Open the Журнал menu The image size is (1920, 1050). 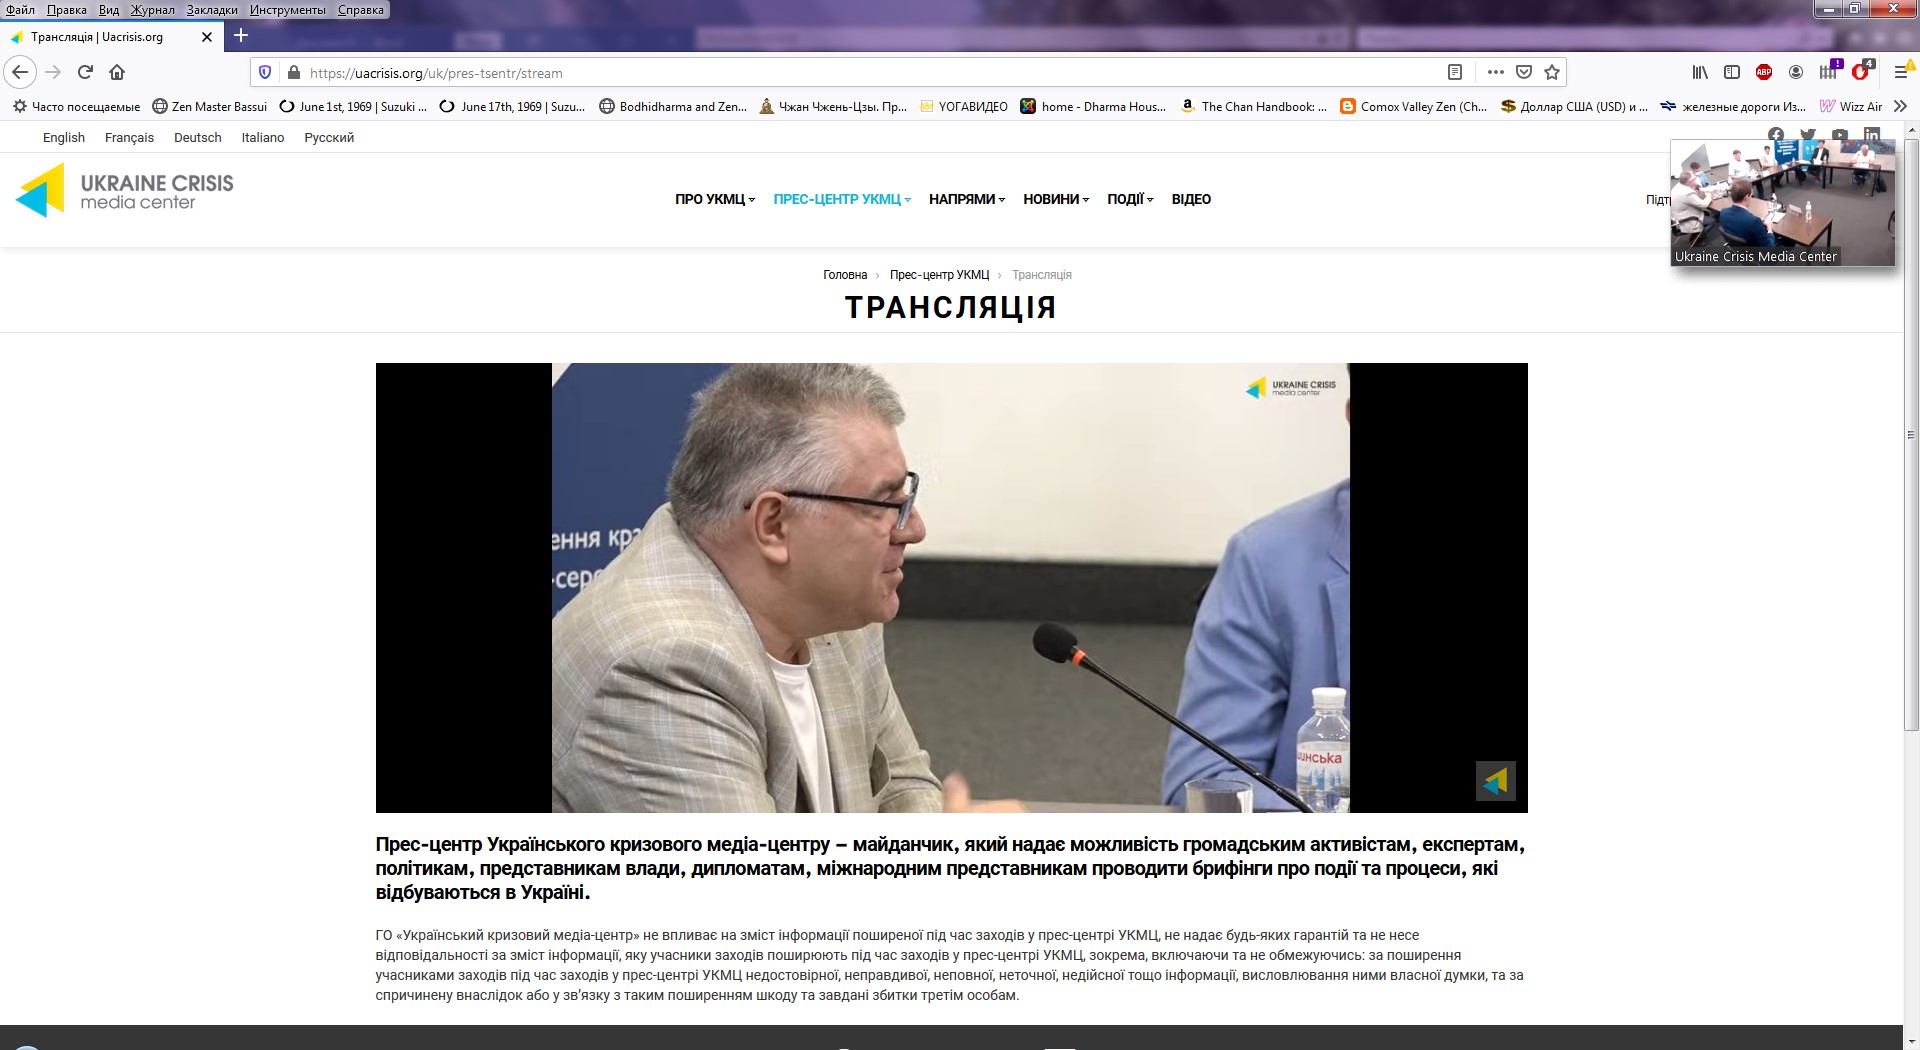pyautogui.click(x=153, y=9)
